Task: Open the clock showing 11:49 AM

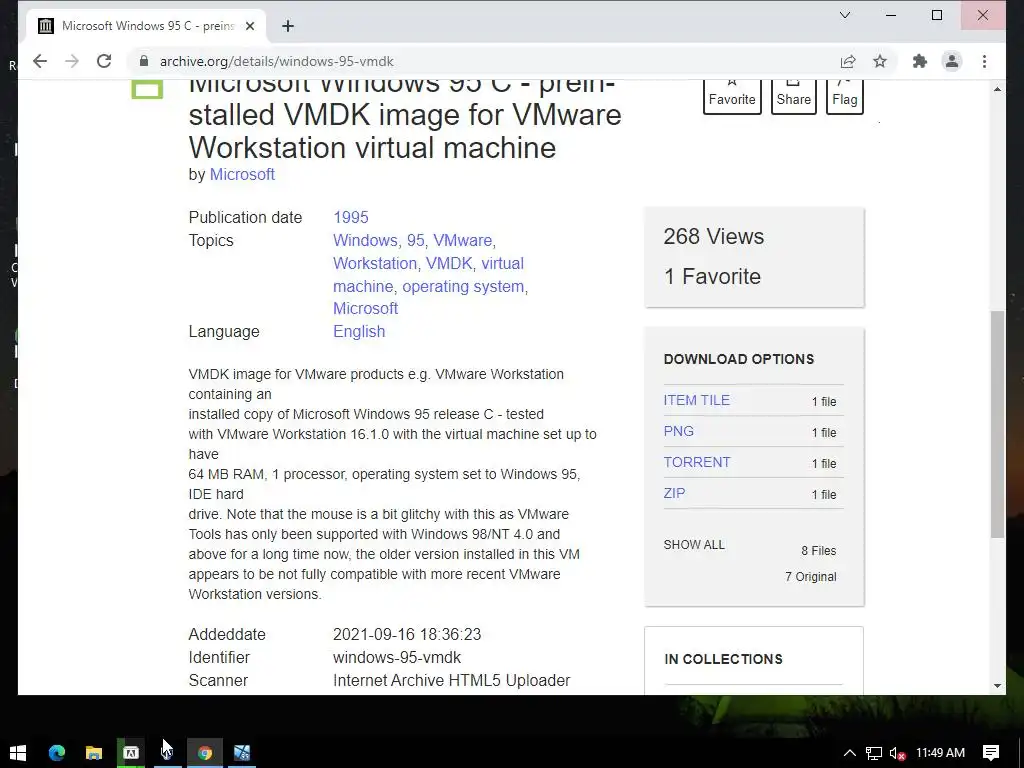Action: [x=940, y=753]
